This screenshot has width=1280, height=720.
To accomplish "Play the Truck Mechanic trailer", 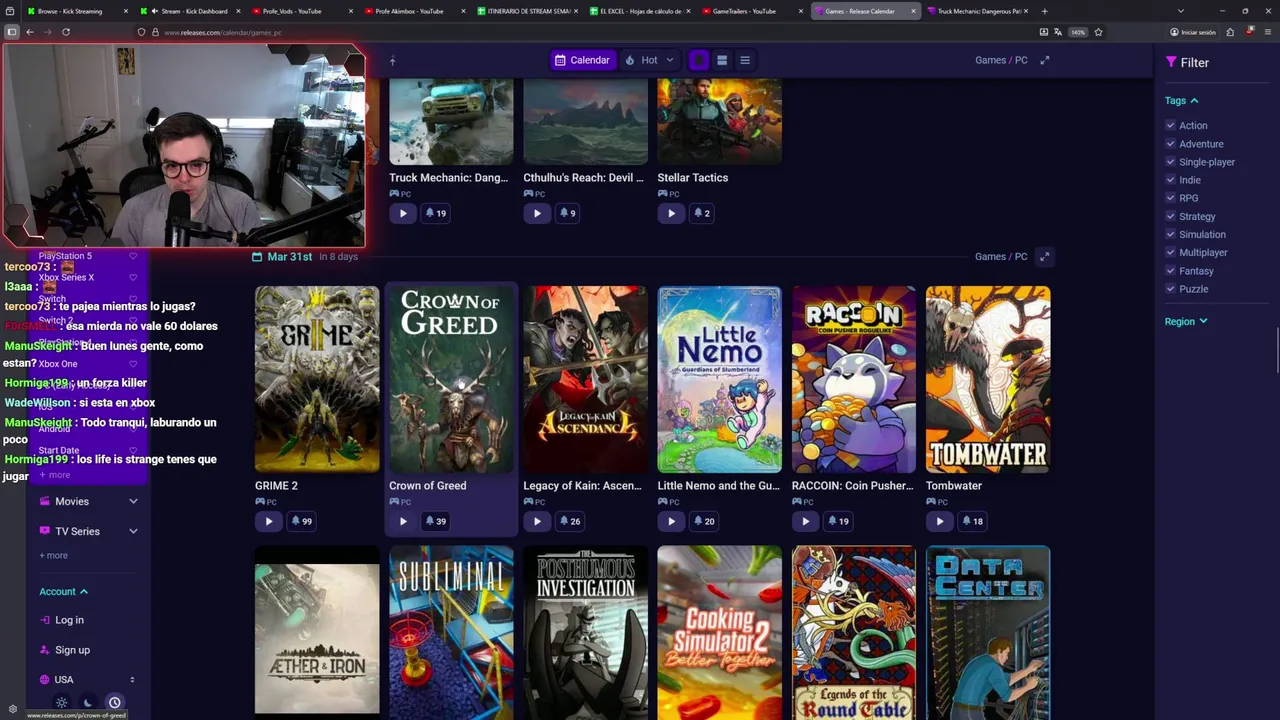I will 403,213.
